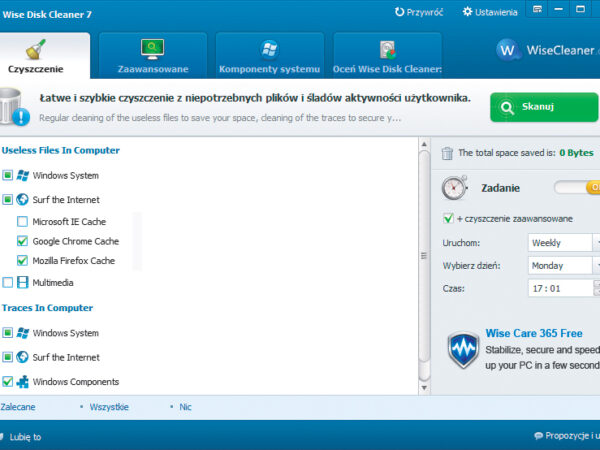The height and width of the screenshot is (450, 600).
Task: Click the Przywróć restore icon
Action: (400, 12)
